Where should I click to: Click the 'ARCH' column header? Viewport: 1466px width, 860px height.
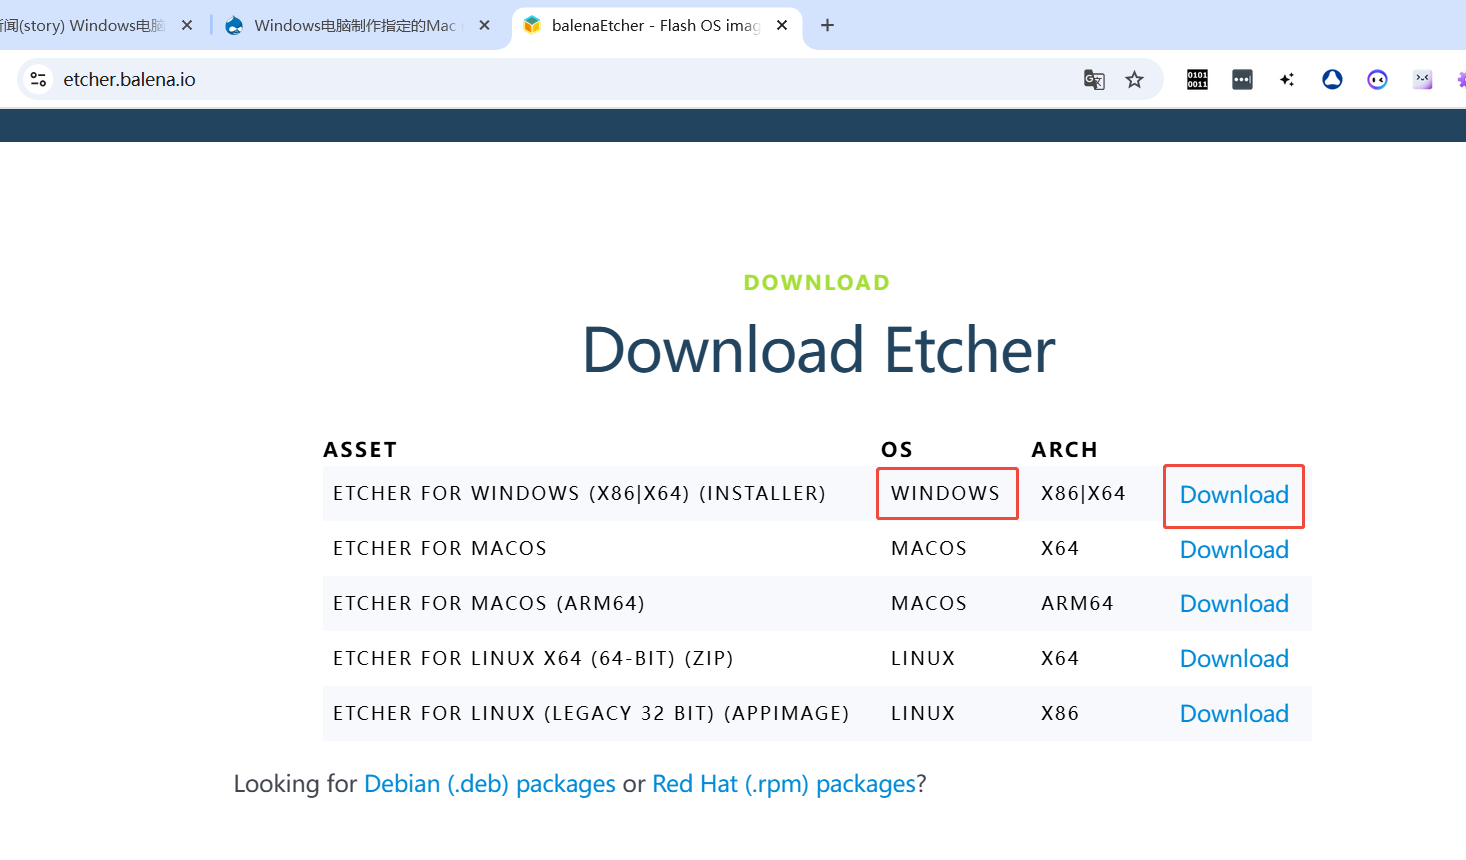pyautogui.click(x=1065, y=450)
